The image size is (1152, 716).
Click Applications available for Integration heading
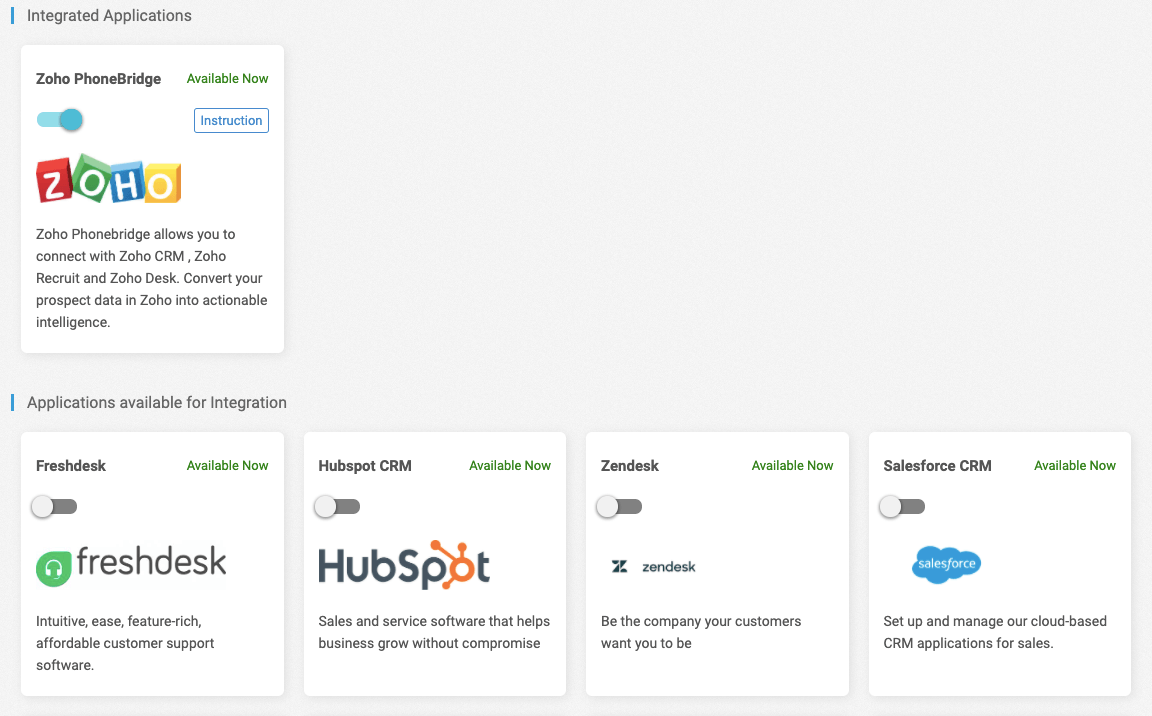156,402
